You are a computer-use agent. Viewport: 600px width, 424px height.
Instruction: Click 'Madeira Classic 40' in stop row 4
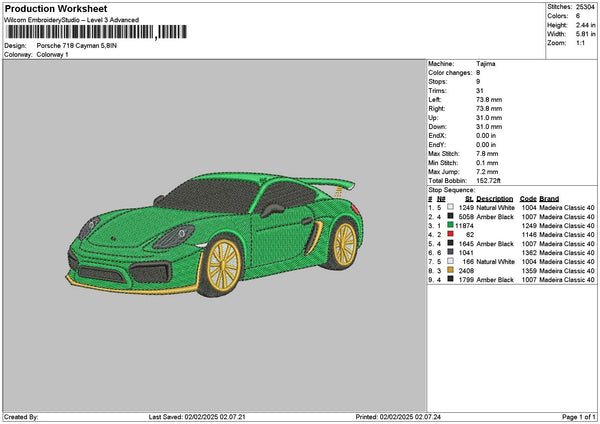click(x=567, y=235)
